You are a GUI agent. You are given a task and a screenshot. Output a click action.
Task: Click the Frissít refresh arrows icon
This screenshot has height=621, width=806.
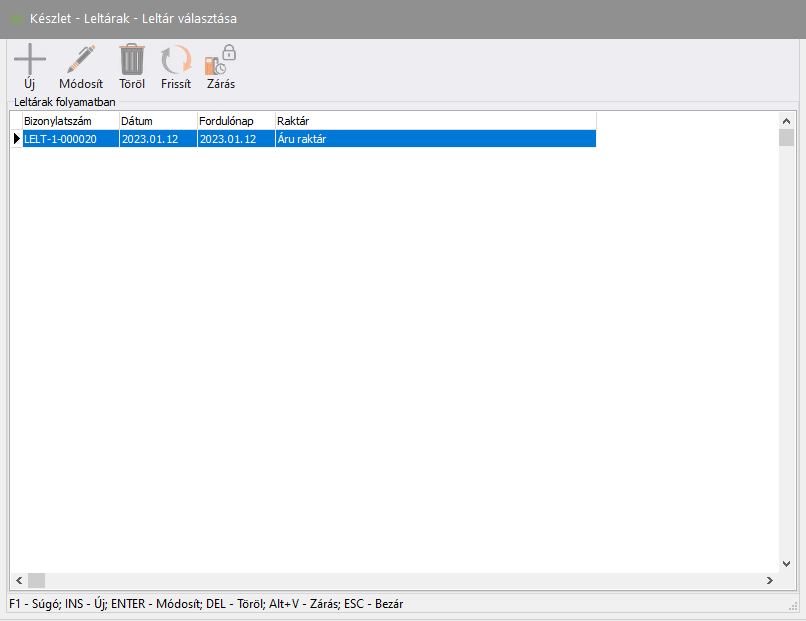[x=176, y=60]
